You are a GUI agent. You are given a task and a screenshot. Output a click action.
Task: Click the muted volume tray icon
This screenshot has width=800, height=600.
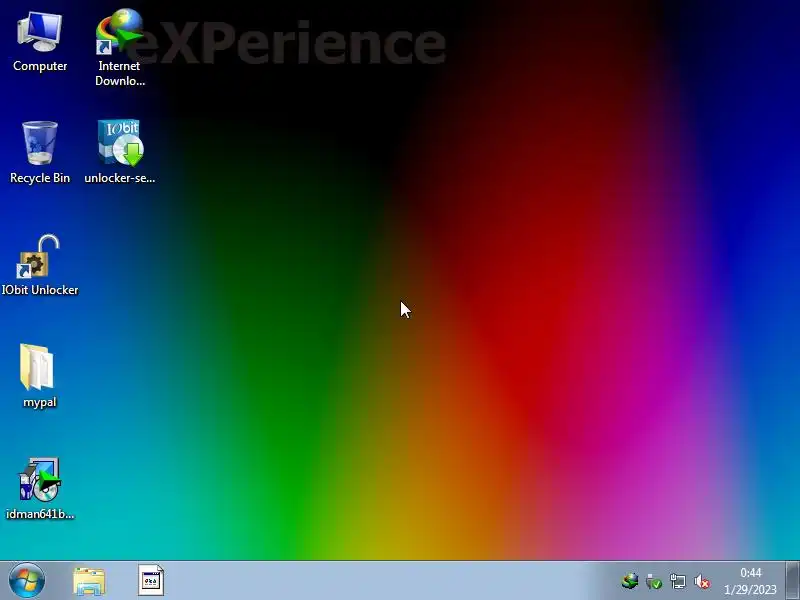pos(702,581)
